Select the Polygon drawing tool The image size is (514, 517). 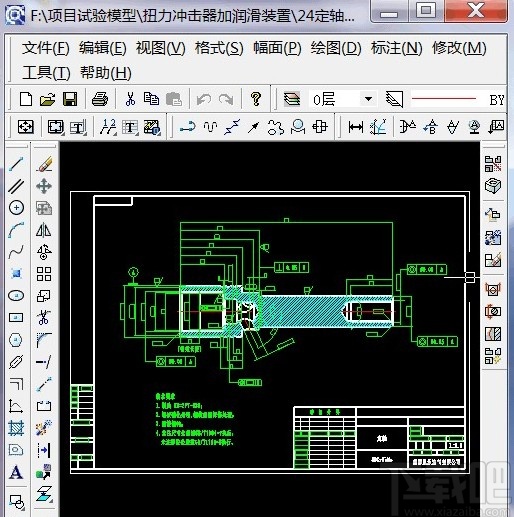[16, 340]
